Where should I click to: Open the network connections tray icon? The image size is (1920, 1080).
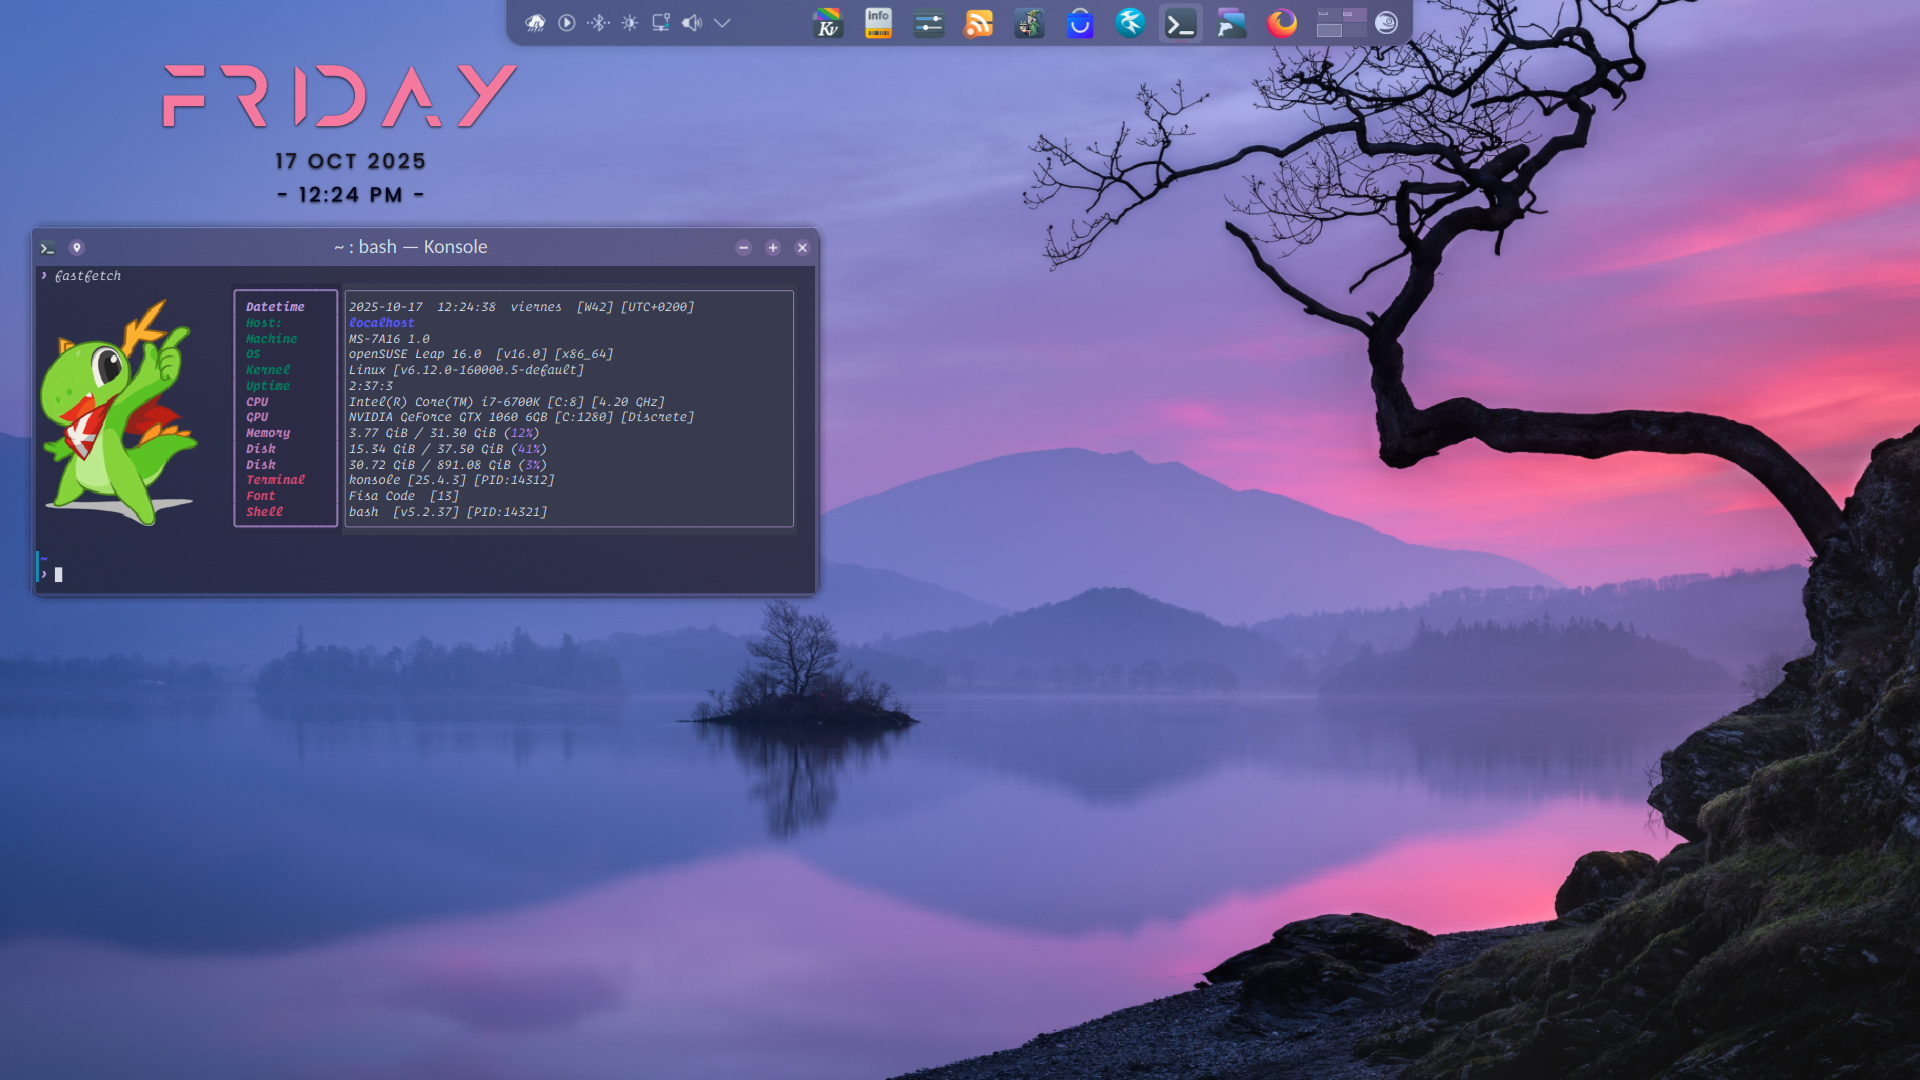pos(661,23)
